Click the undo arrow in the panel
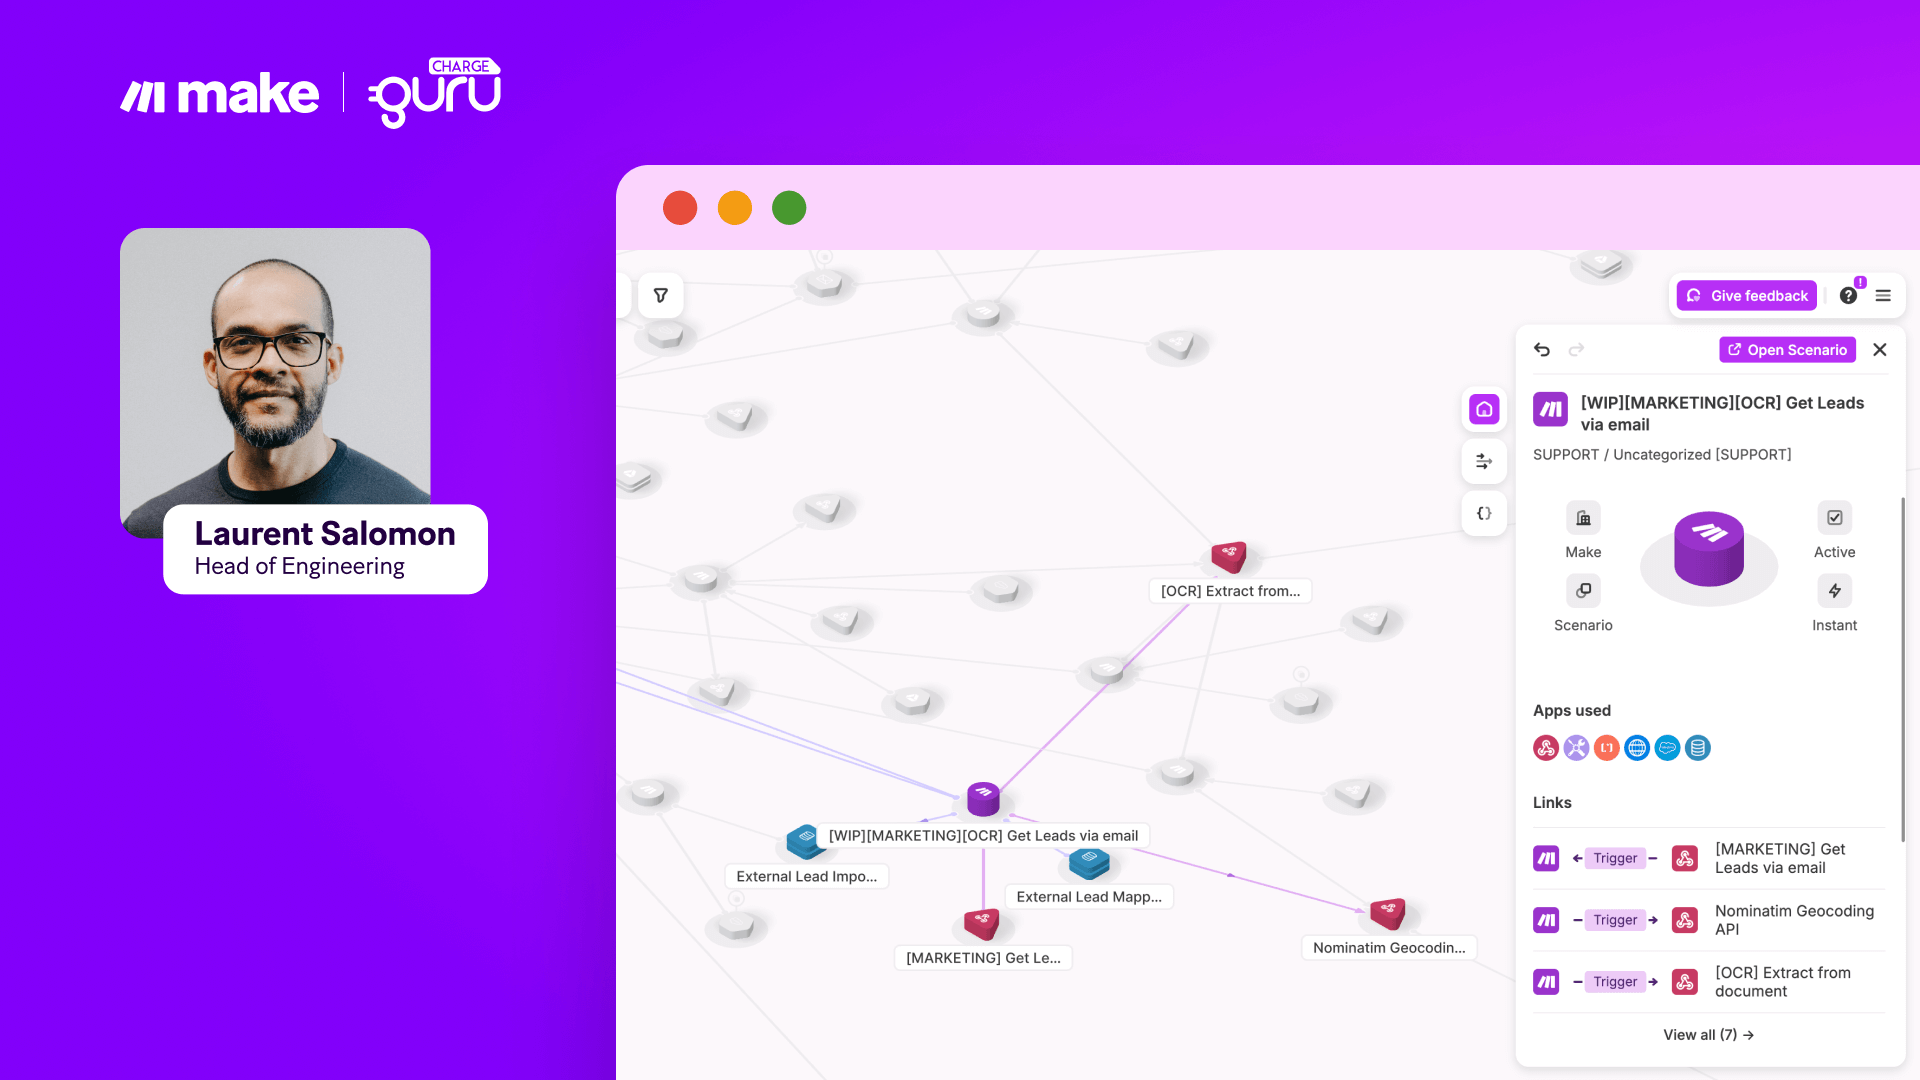The width and height of the screenshot is (1920, 1080). point(1542,349)
